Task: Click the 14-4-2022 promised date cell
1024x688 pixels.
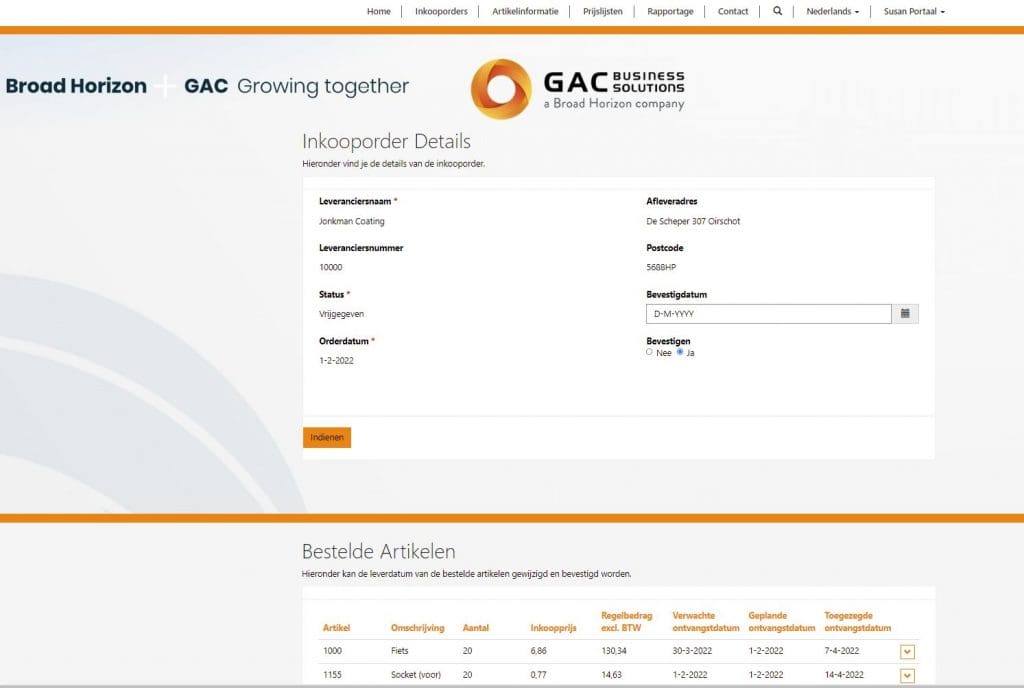Action: point(844,675)
